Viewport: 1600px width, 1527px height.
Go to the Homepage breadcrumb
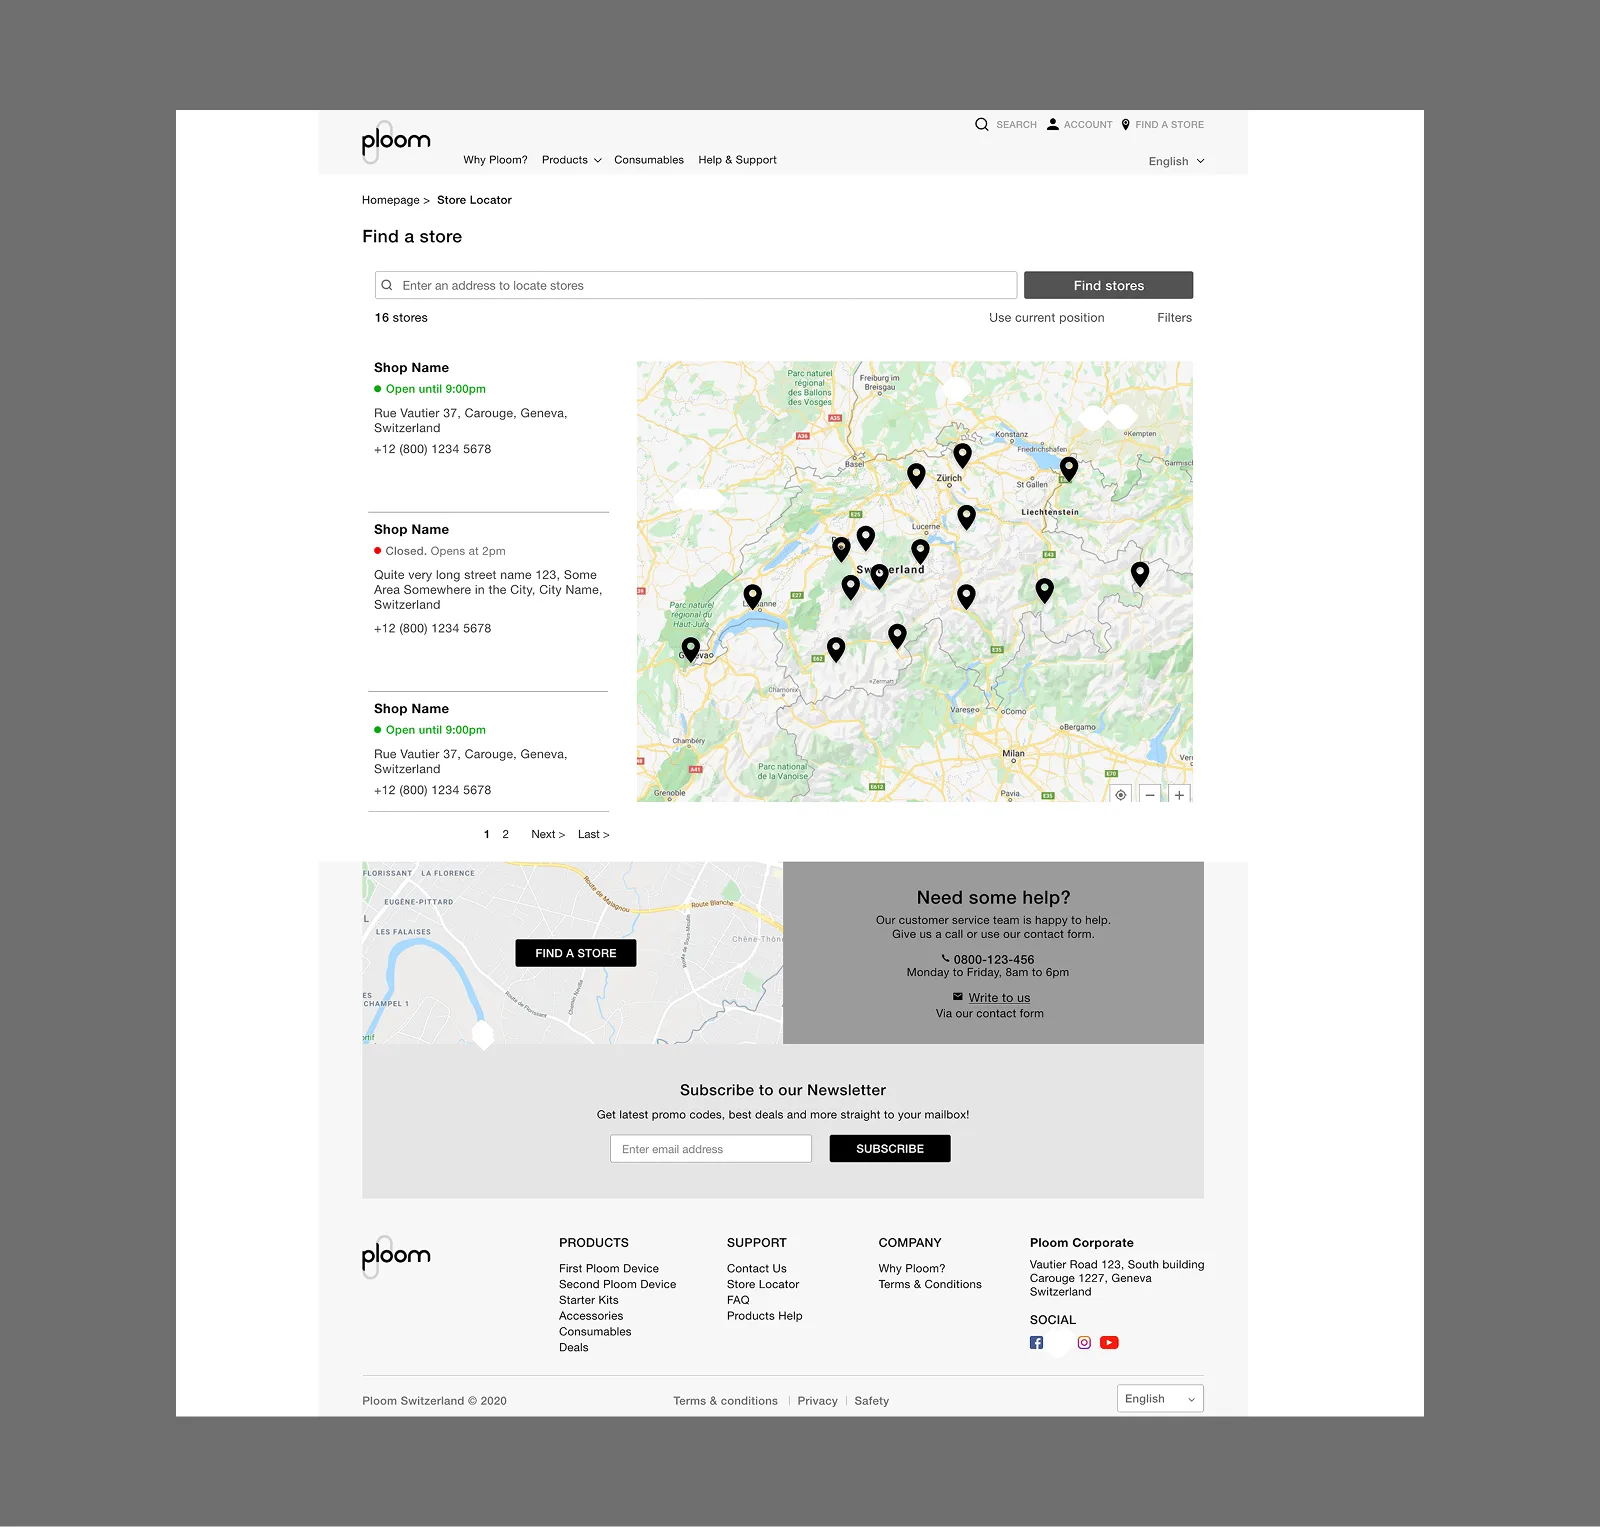tap(391, 200)
